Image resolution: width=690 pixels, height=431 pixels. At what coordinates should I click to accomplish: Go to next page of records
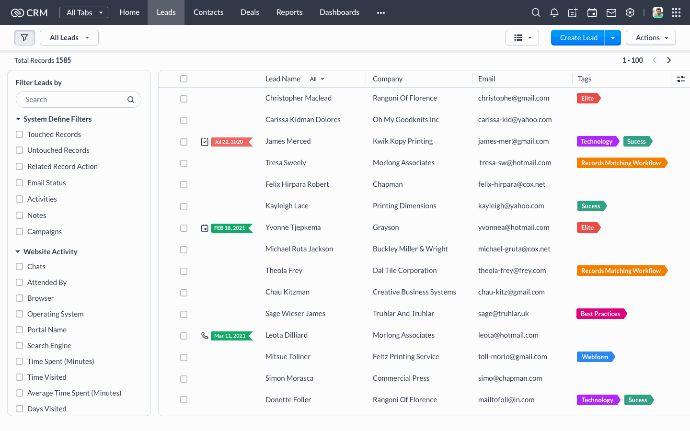click(x=671, y=60)
